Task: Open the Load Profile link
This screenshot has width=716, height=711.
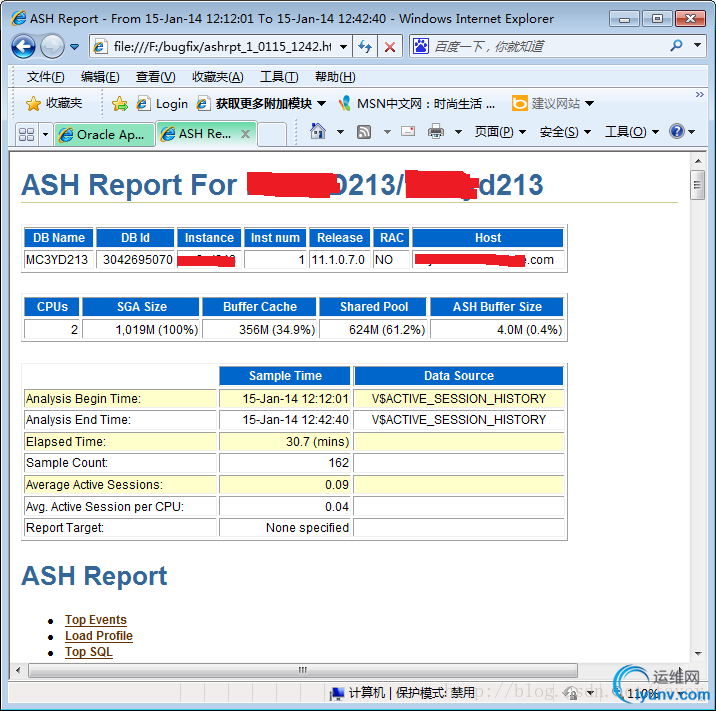Action: point(99,636)
